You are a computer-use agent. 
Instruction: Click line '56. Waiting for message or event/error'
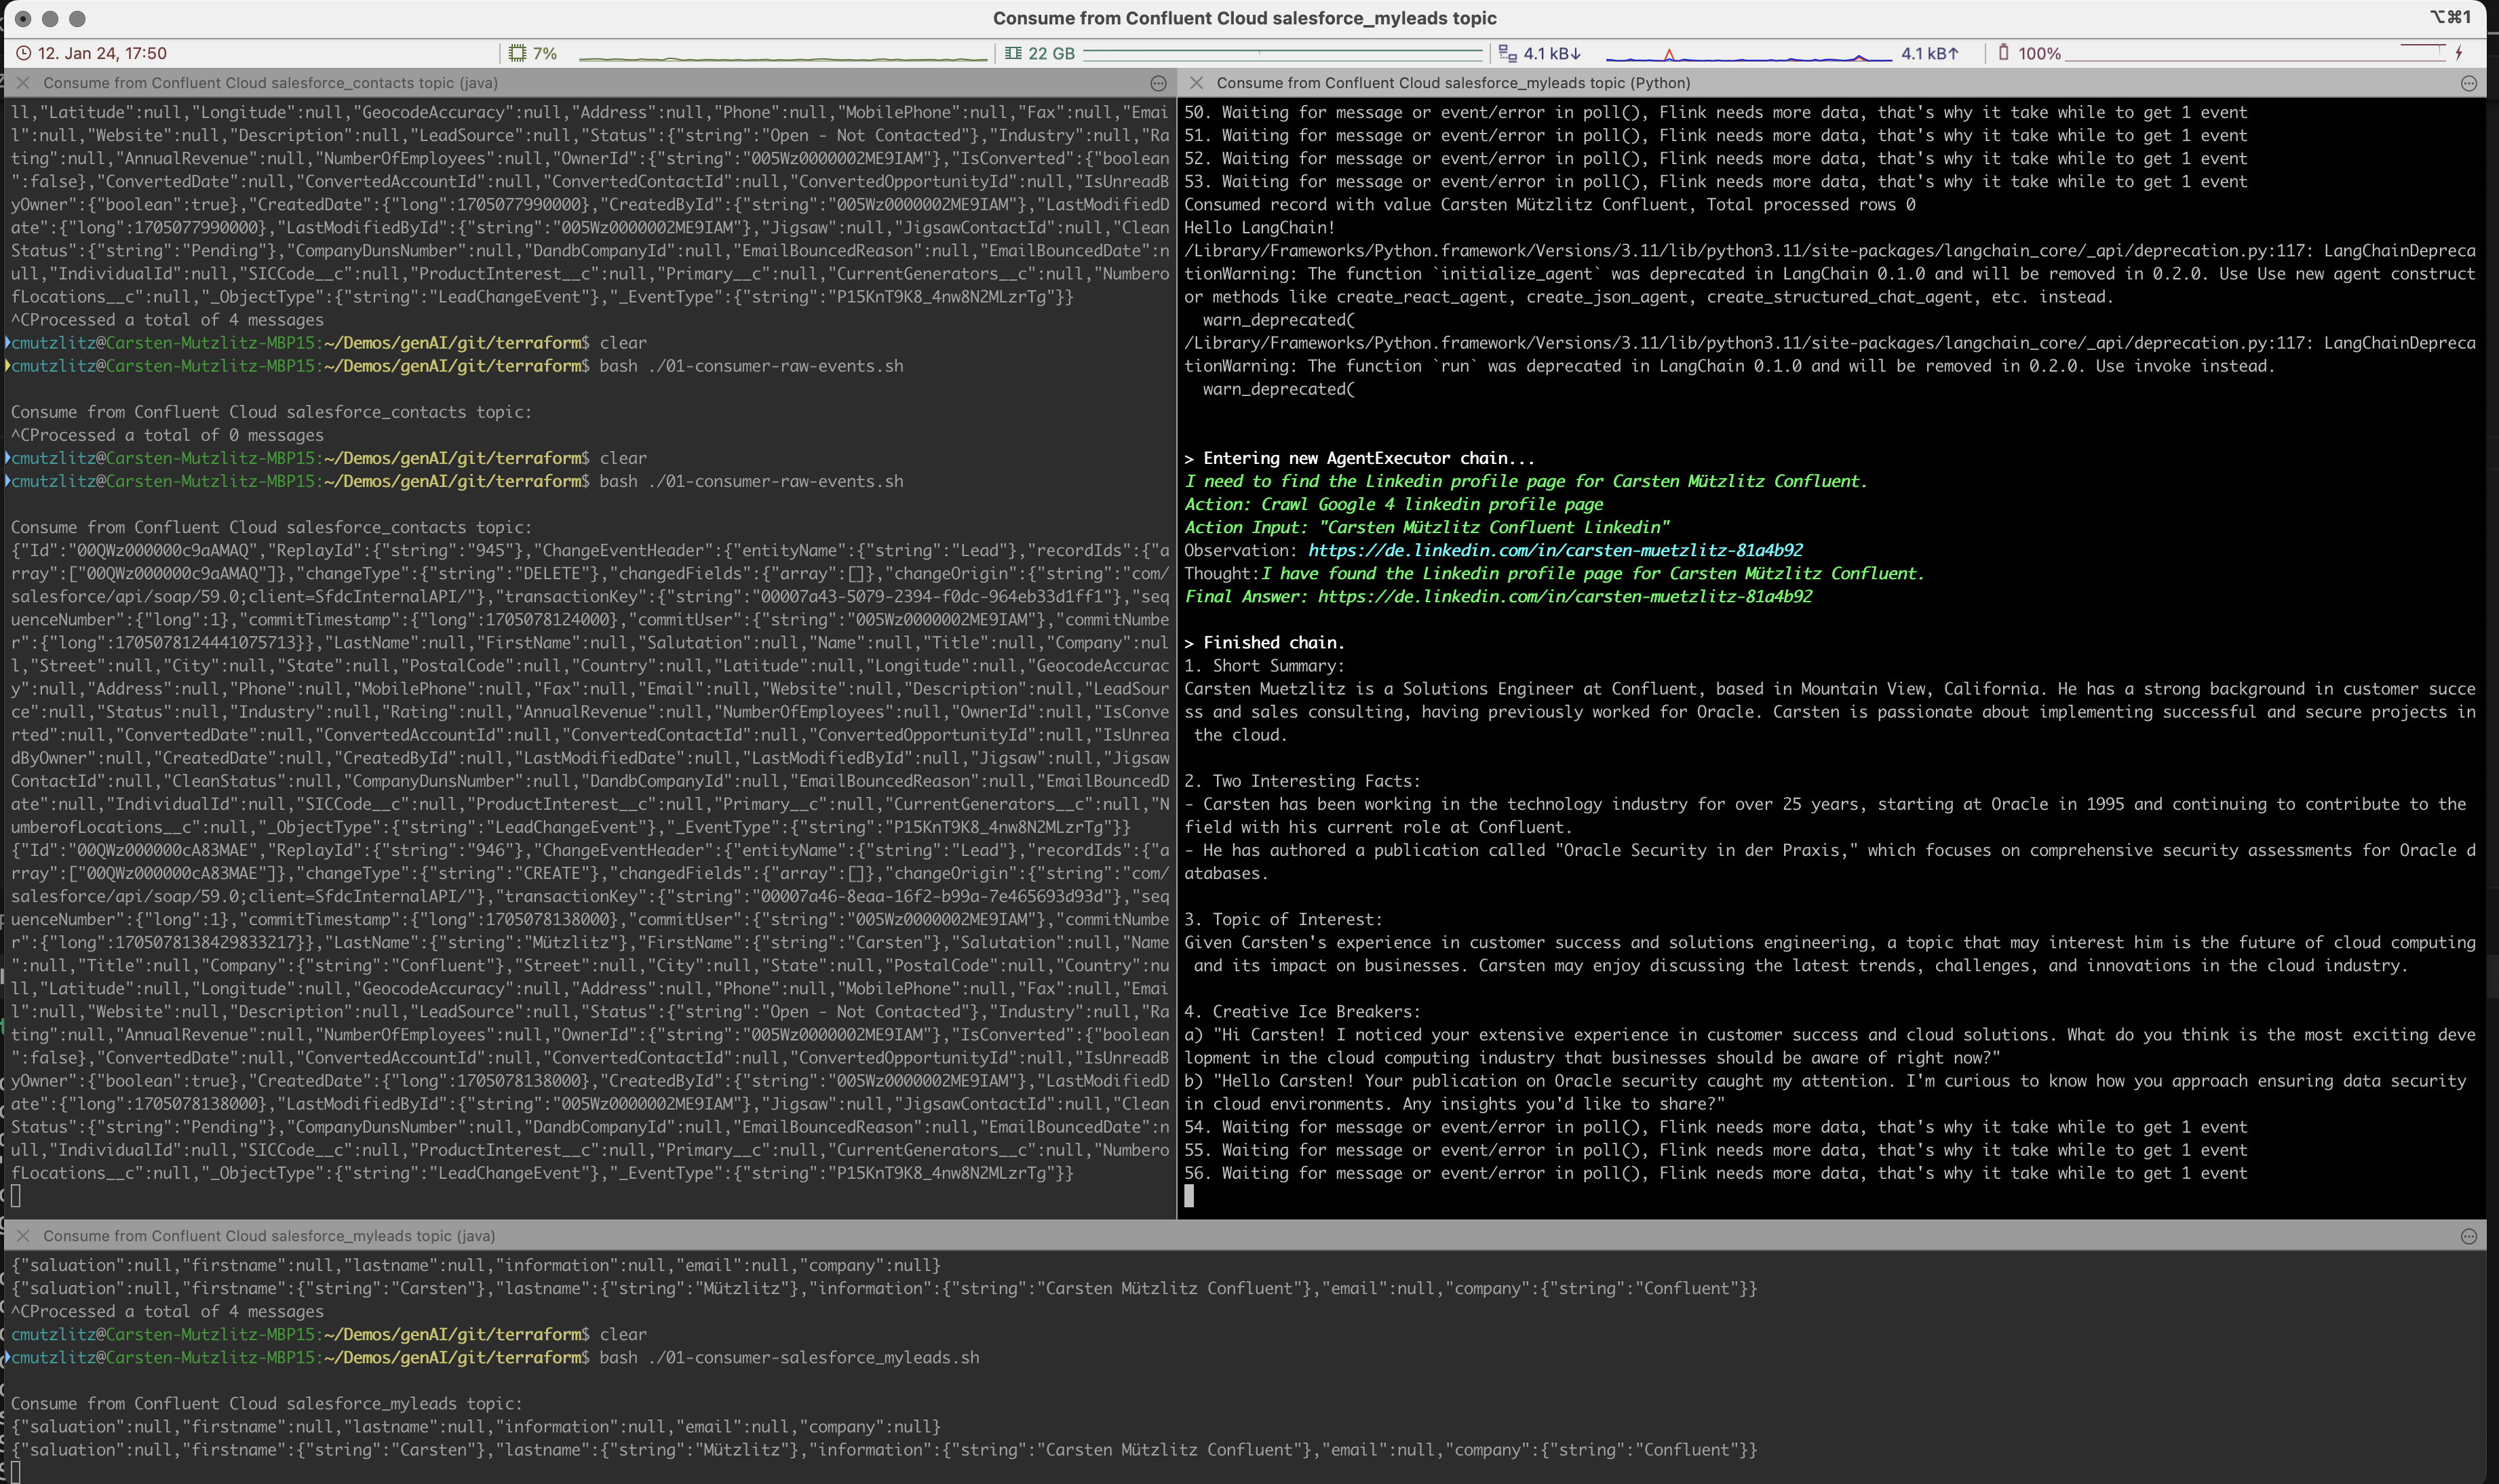[1715, 1173]
